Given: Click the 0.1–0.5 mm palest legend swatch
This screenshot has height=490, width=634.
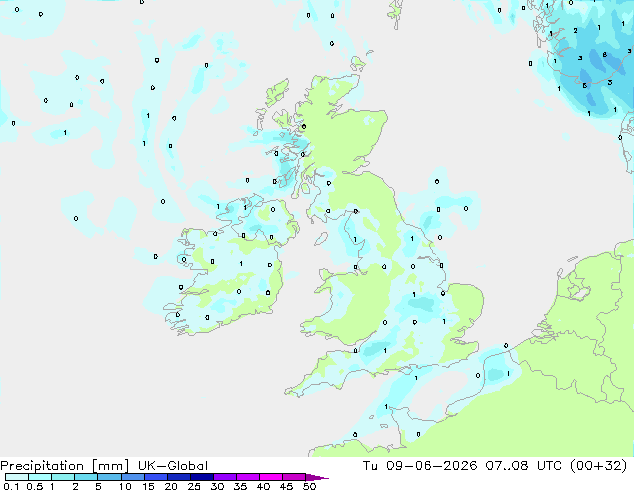Looking at the screenshot, I should click(17, 477).
